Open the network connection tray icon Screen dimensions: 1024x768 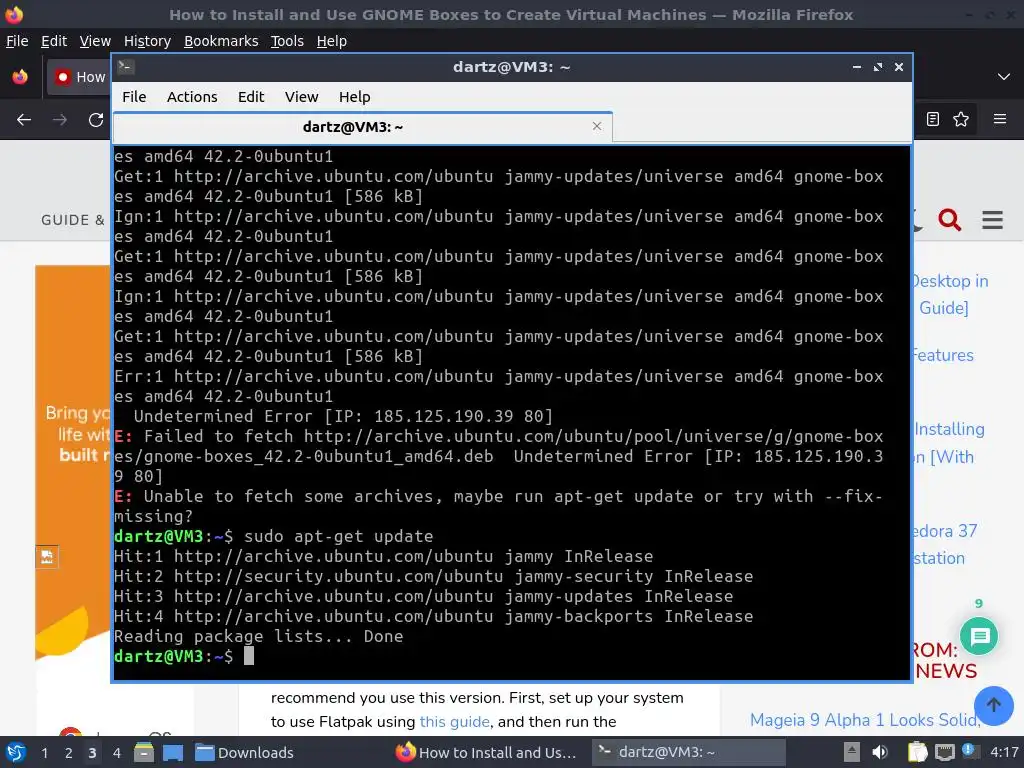944,753
